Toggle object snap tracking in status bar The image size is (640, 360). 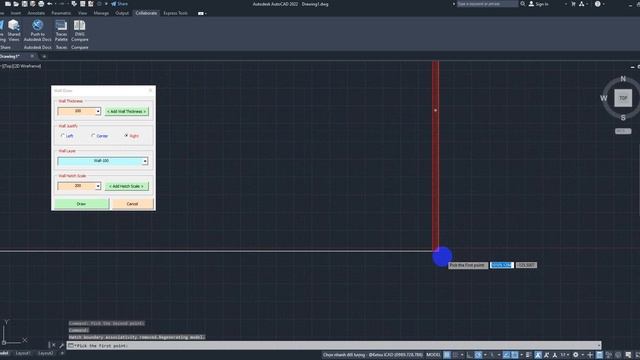click(507, 355)
